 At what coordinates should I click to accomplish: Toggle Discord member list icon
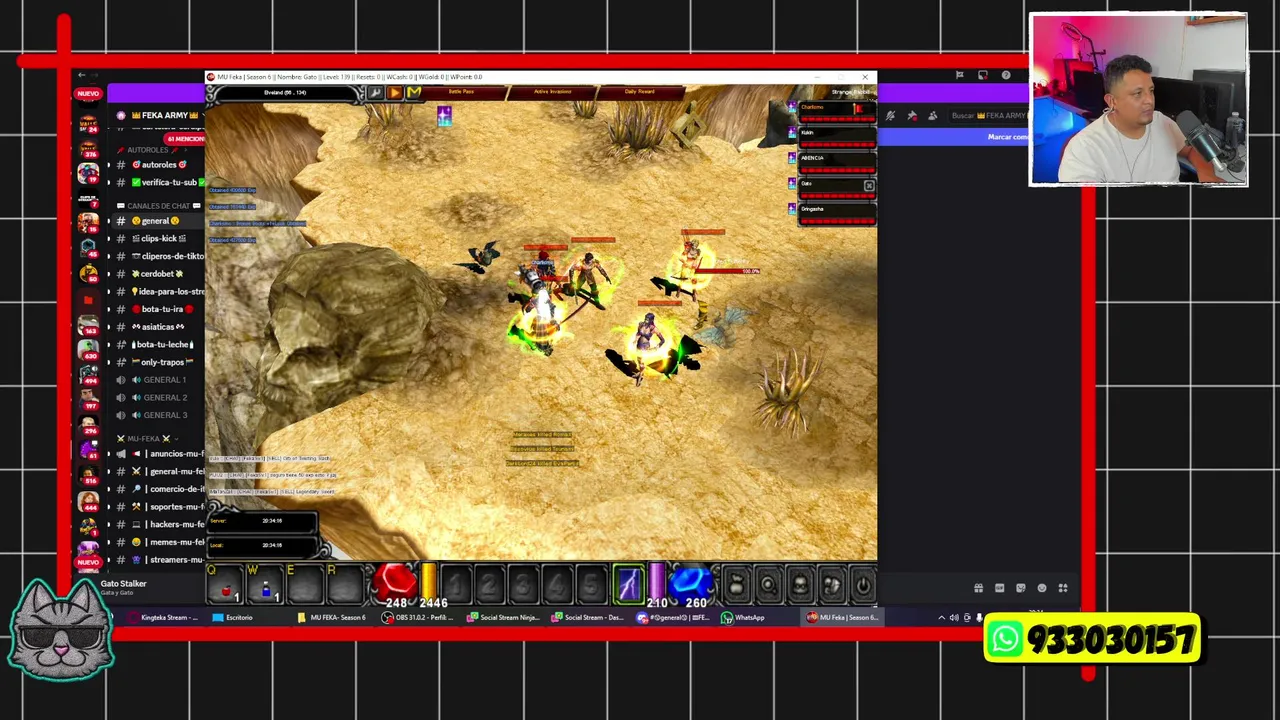(932, 116)
